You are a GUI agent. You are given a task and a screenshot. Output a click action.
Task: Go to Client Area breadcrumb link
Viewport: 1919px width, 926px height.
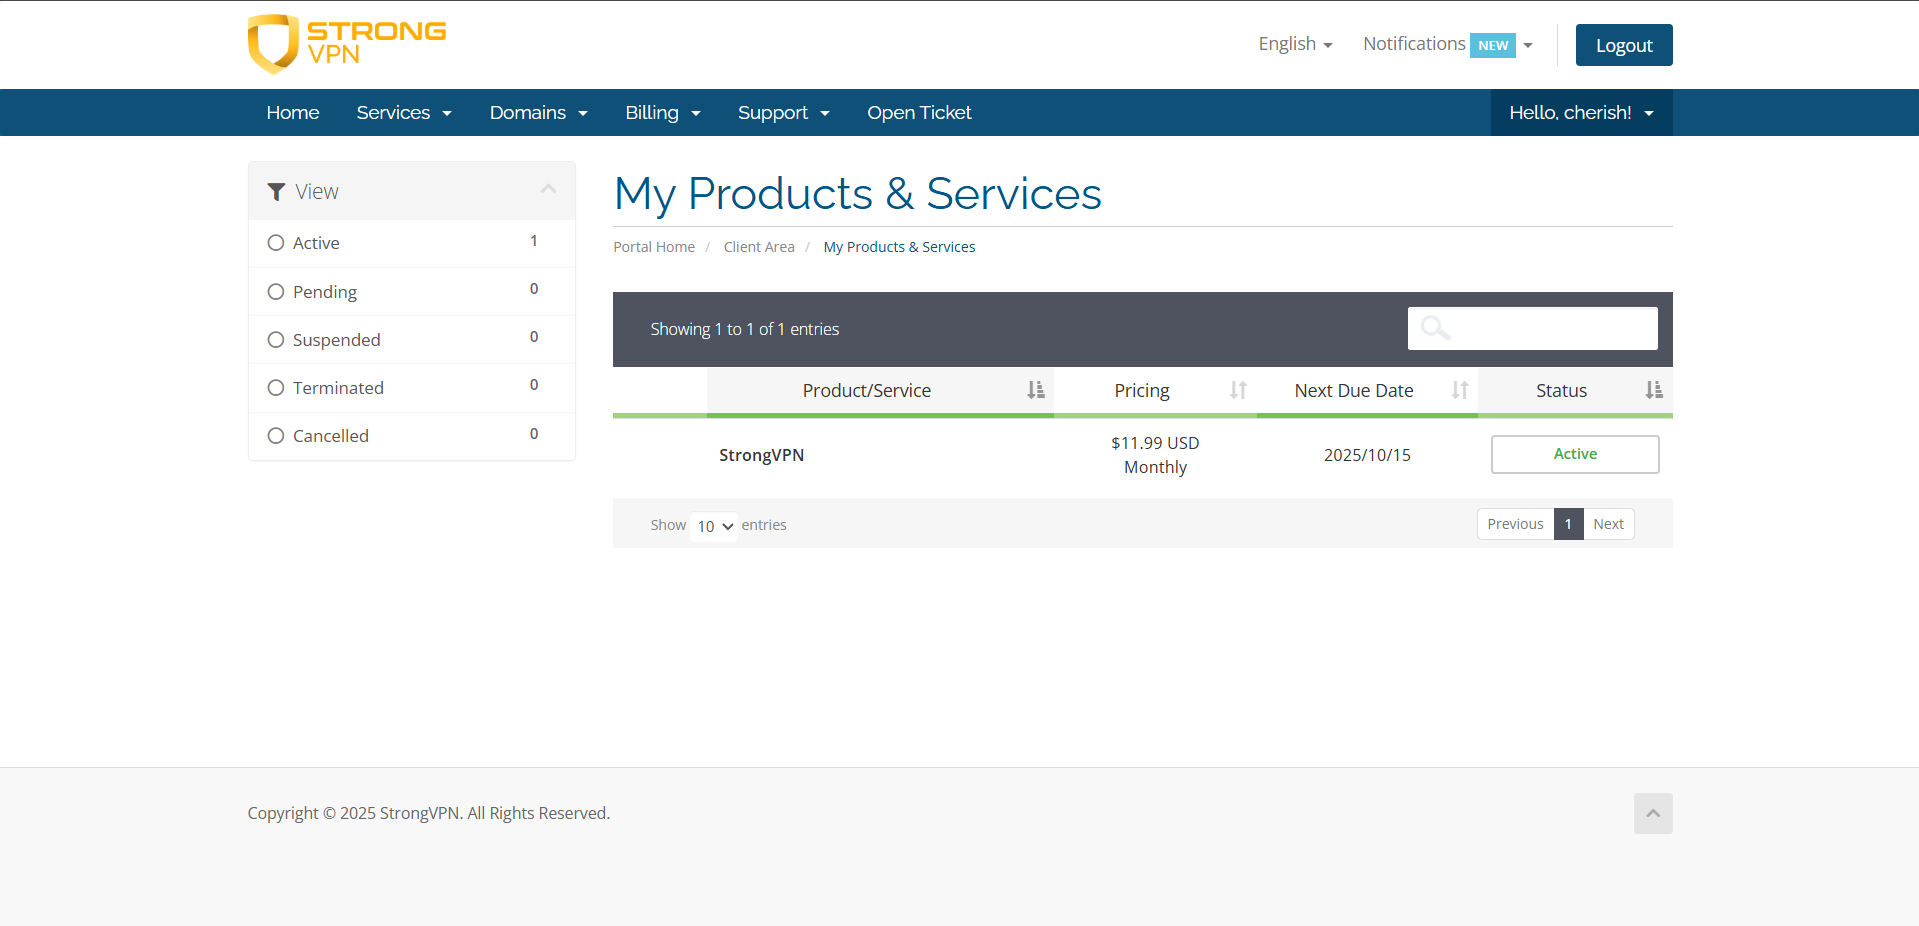tap(758, 247)
